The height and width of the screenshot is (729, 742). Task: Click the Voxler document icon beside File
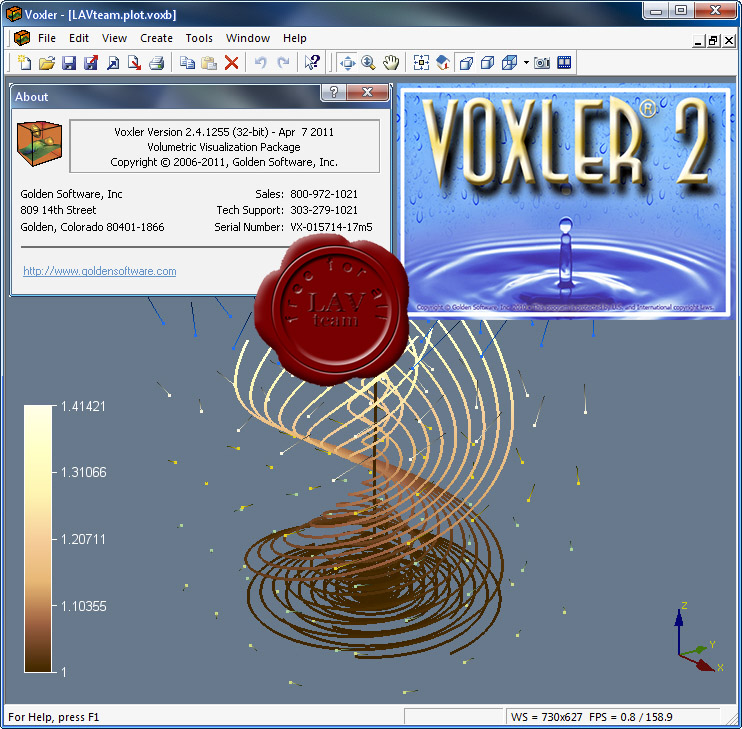[x=22, y=38]
